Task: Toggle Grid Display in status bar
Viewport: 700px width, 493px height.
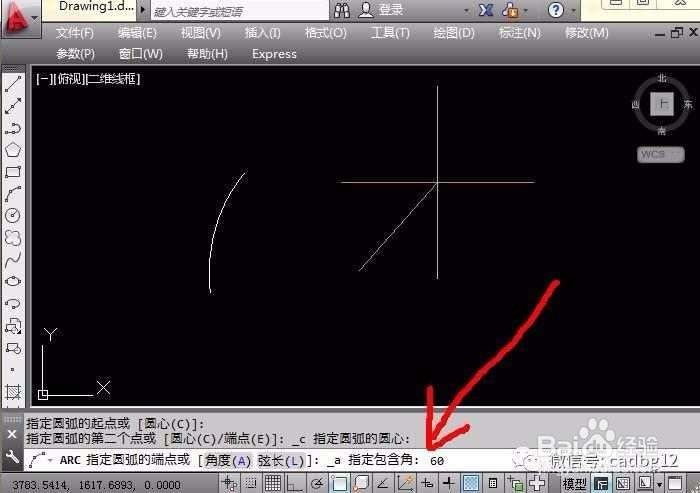Action: [273, 484]
